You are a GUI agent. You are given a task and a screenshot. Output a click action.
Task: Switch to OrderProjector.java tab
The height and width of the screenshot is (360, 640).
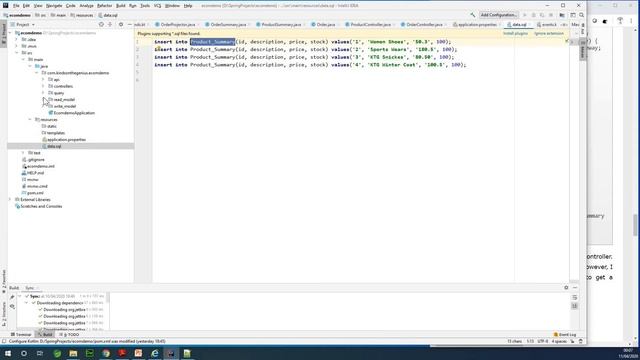[x=178, y=24]
